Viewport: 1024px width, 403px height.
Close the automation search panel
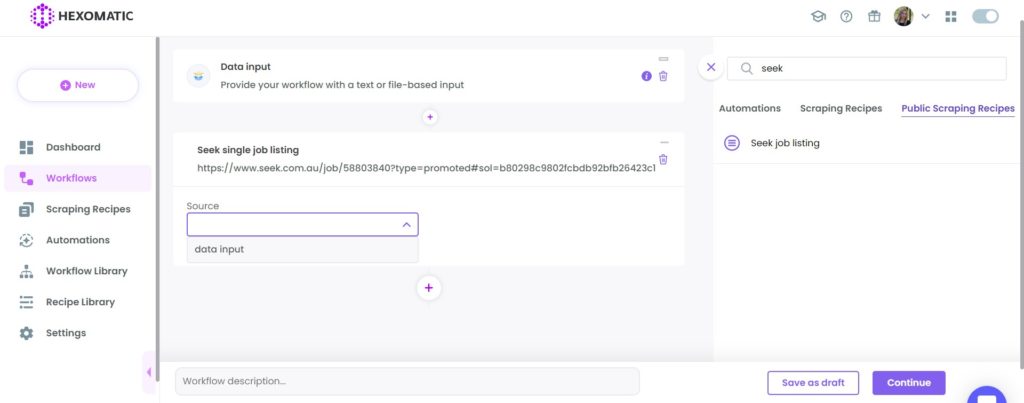pyautogui.click(x=711, y=67)
